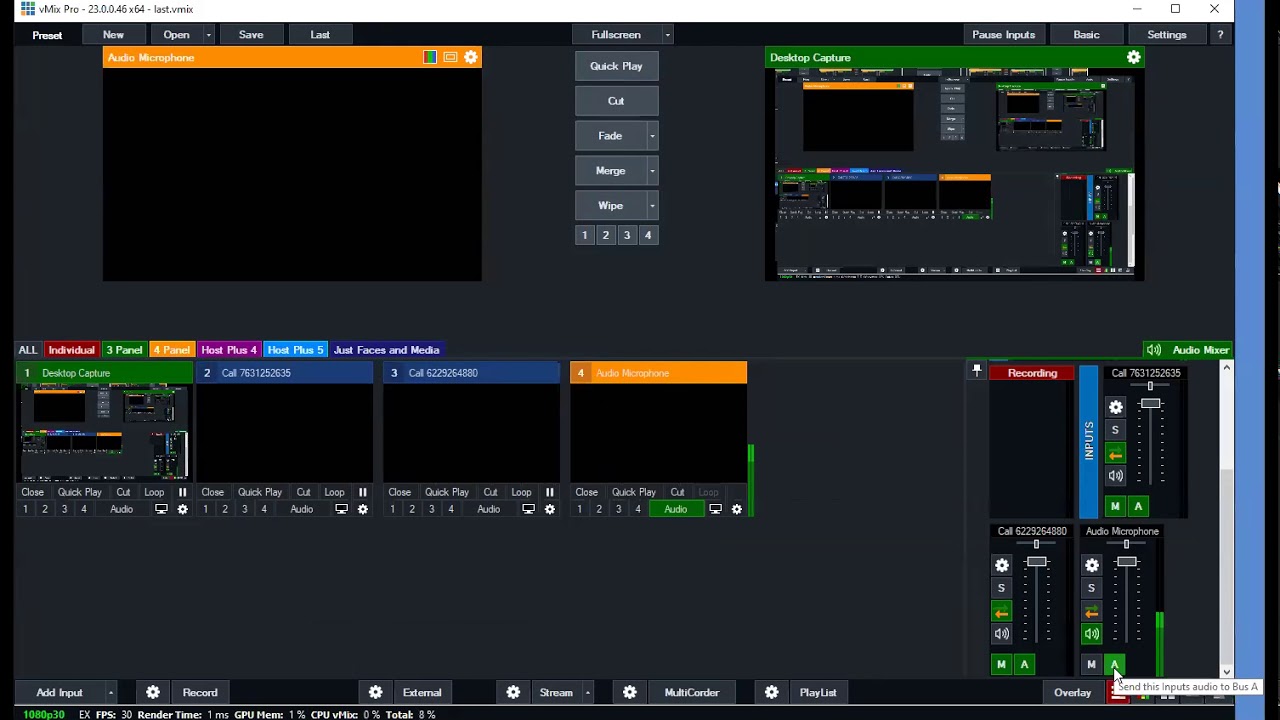Click the Add Input settings gear icon
1280x720 pixels.
(x=153, y=692)
